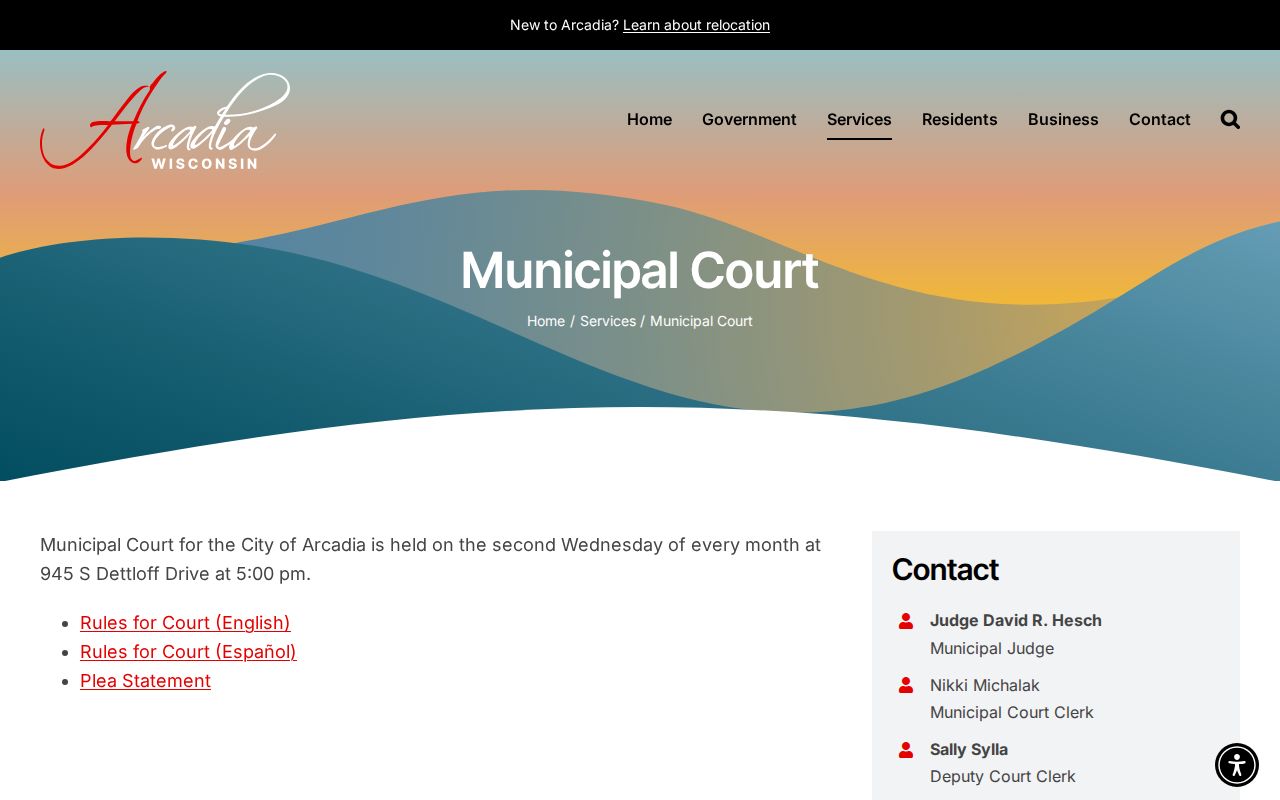Follow the Learn about relocation link
1280x800 pixels.
pyautogui.click(x=696, y=25)
